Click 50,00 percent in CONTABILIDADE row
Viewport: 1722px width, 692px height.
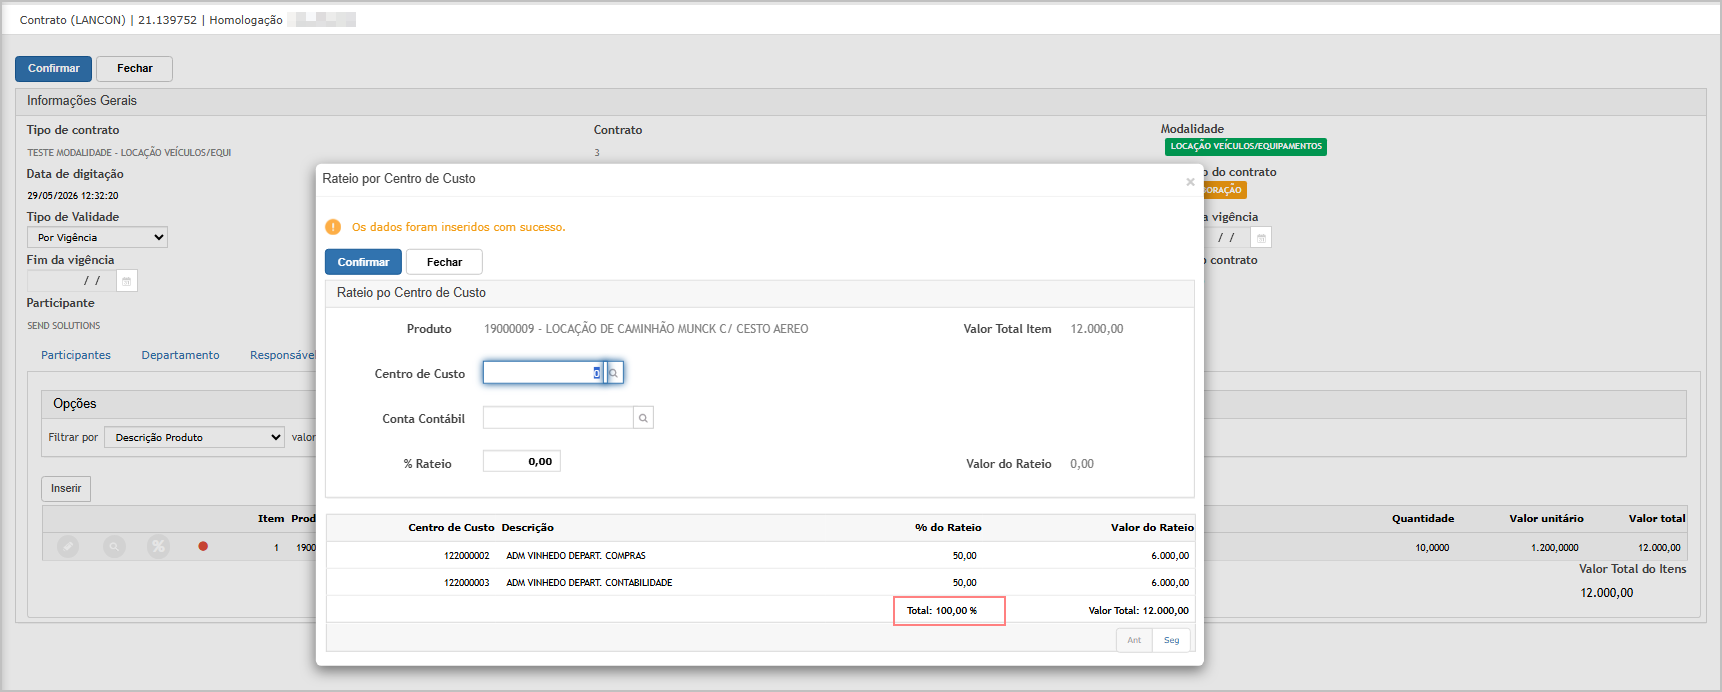pyautogui.click(x=964, y=582)
